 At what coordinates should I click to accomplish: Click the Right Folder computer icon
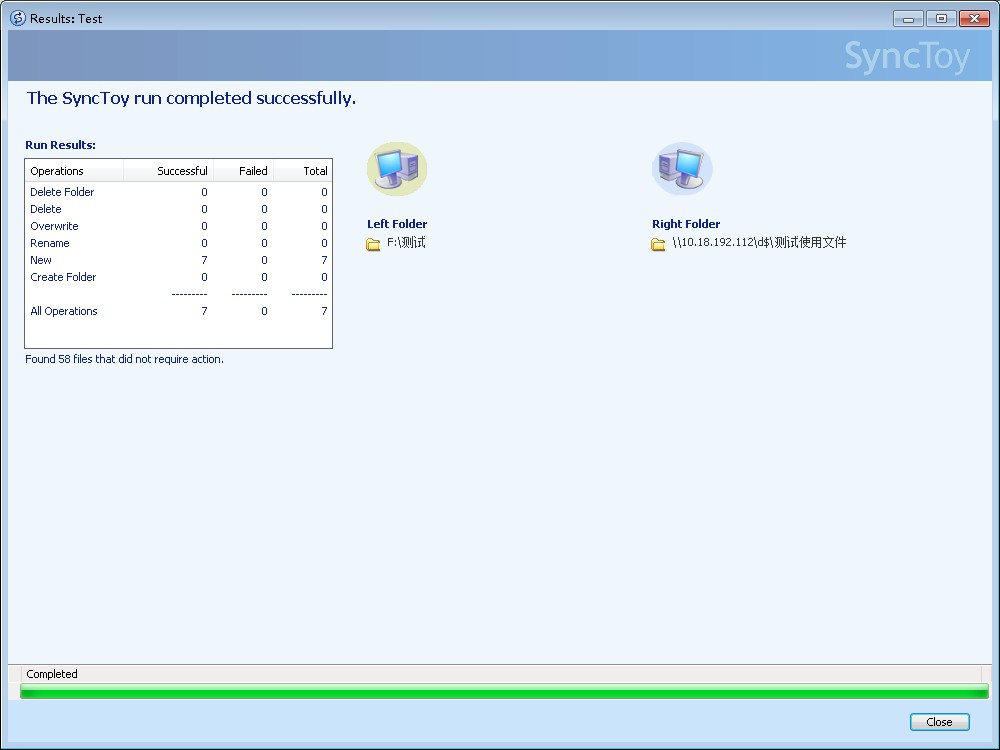682,169
